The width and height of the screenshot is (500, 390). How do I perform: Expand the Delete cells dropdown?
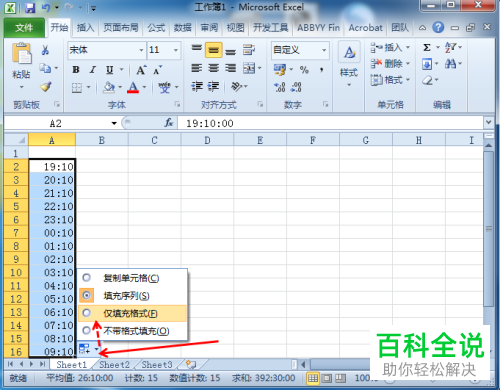(408, 64)
